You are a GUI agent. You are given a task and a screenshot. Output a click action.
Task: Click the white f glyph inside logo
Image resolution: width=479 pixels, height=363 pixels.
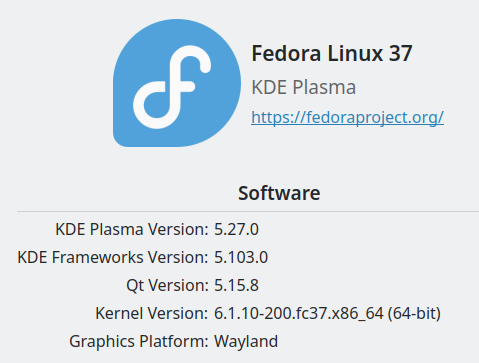(x=172, y=87)
